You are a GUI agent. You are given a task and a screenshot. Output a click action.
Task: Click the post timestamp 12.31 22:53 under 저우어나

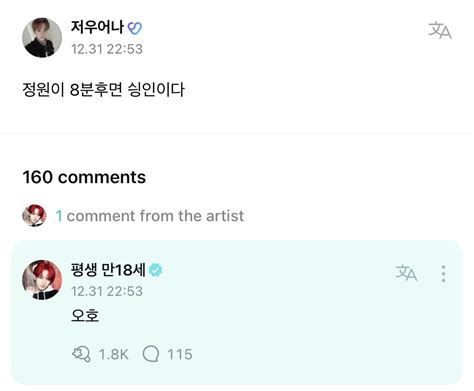pyautogui.click(x=107, y=49)
